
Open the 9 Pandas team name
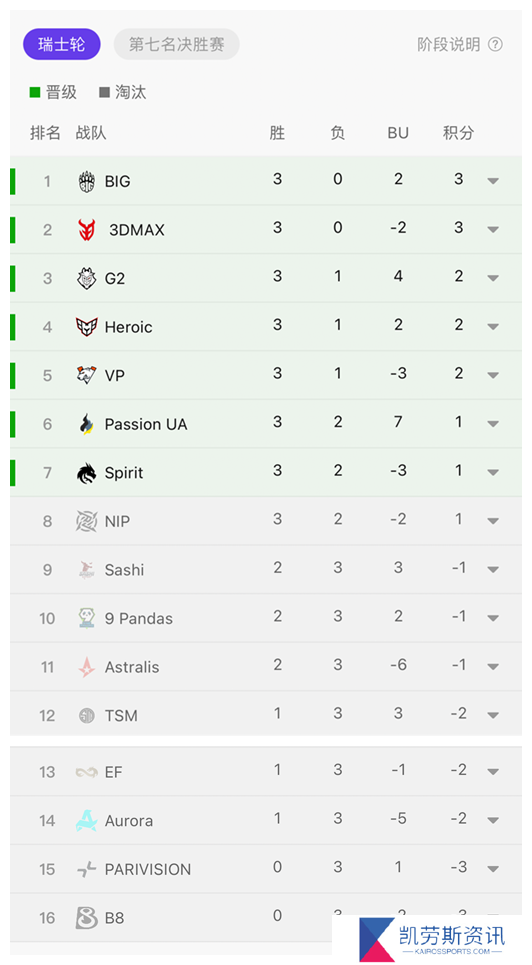(x=139, y=619)
